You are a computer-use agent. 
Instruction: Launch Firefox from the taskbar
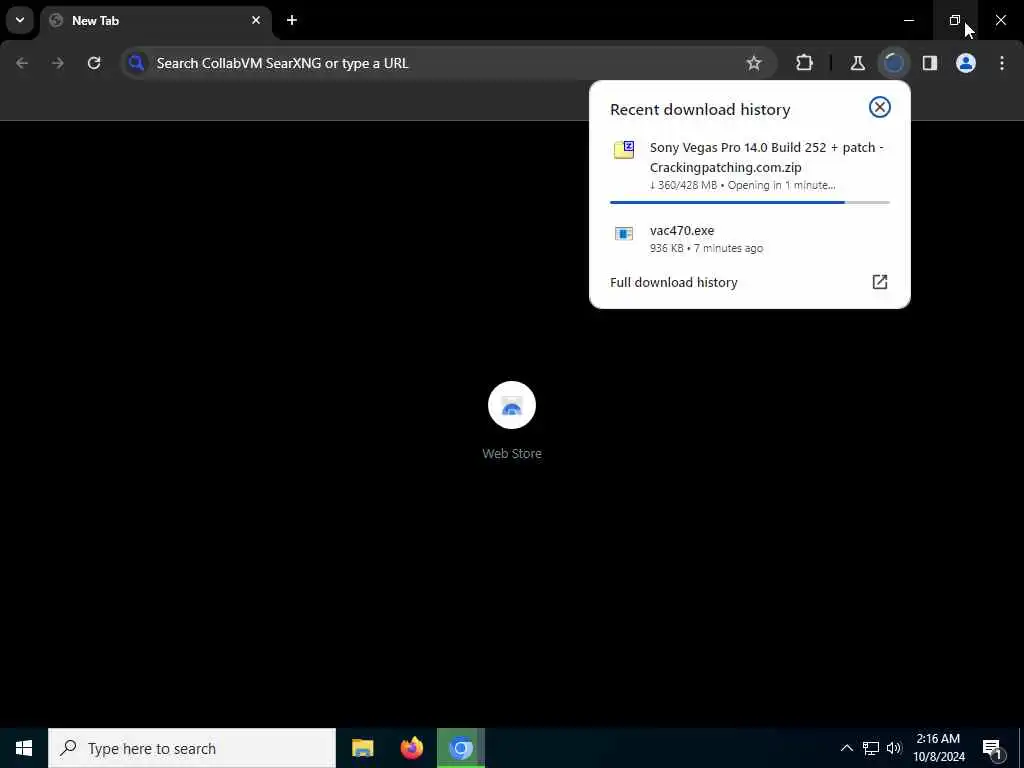[411, 748]
